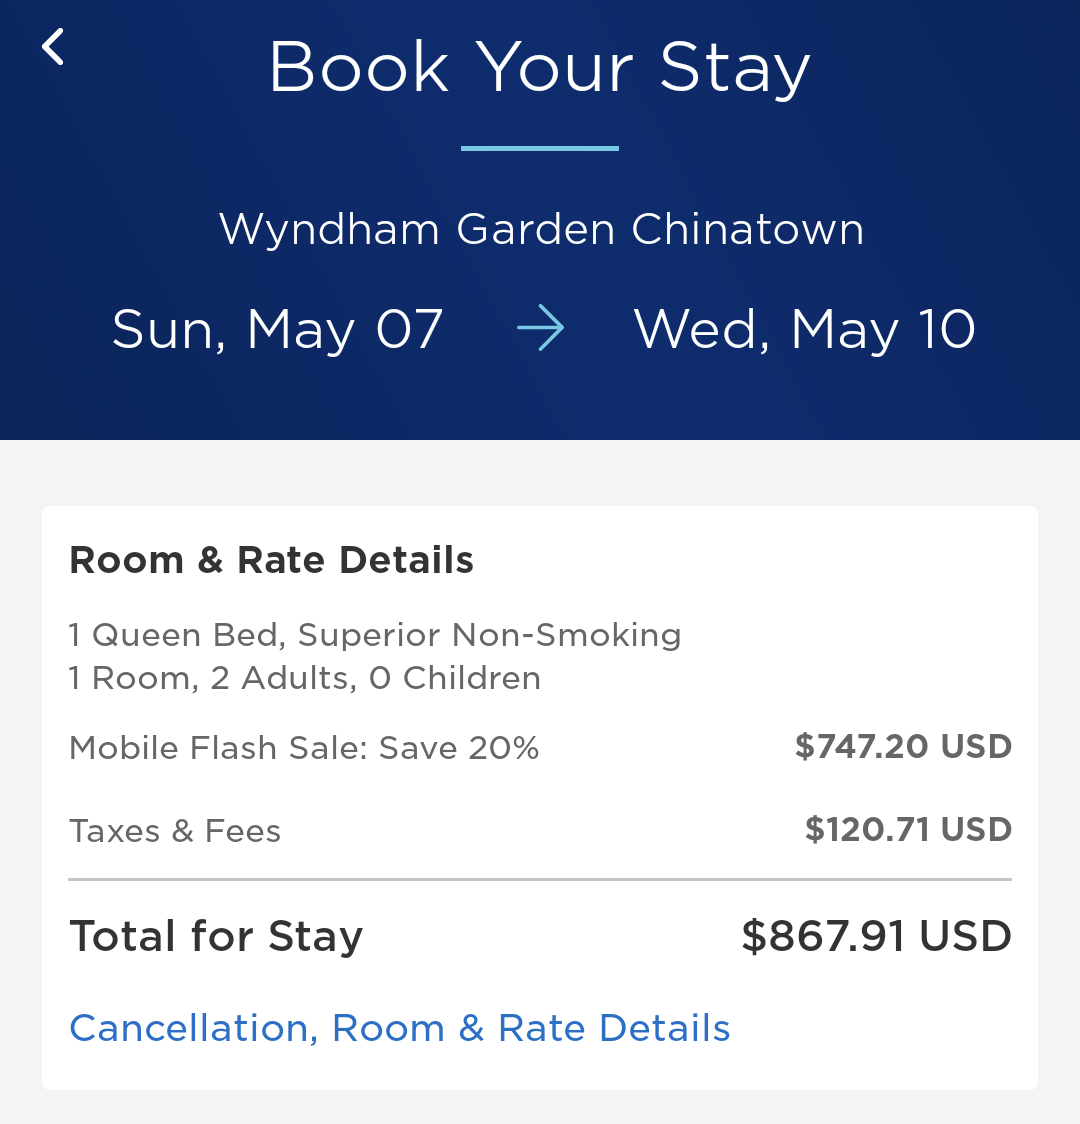This screenshot has width=1080, height=1124.
Task: Click the 1 Room, 0 Children details line
Action: point(304,678)
